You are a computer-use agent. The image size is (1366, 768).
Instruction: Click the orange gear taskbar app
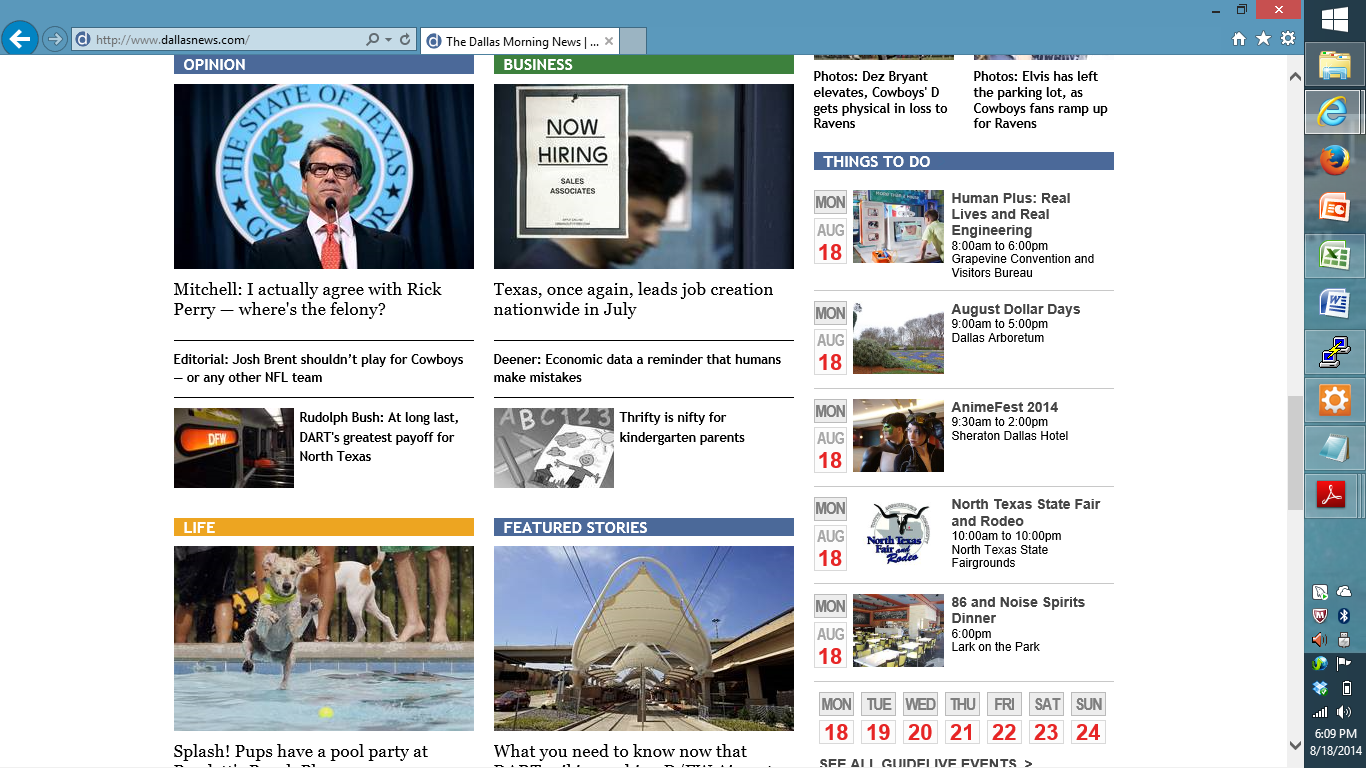1335,399
